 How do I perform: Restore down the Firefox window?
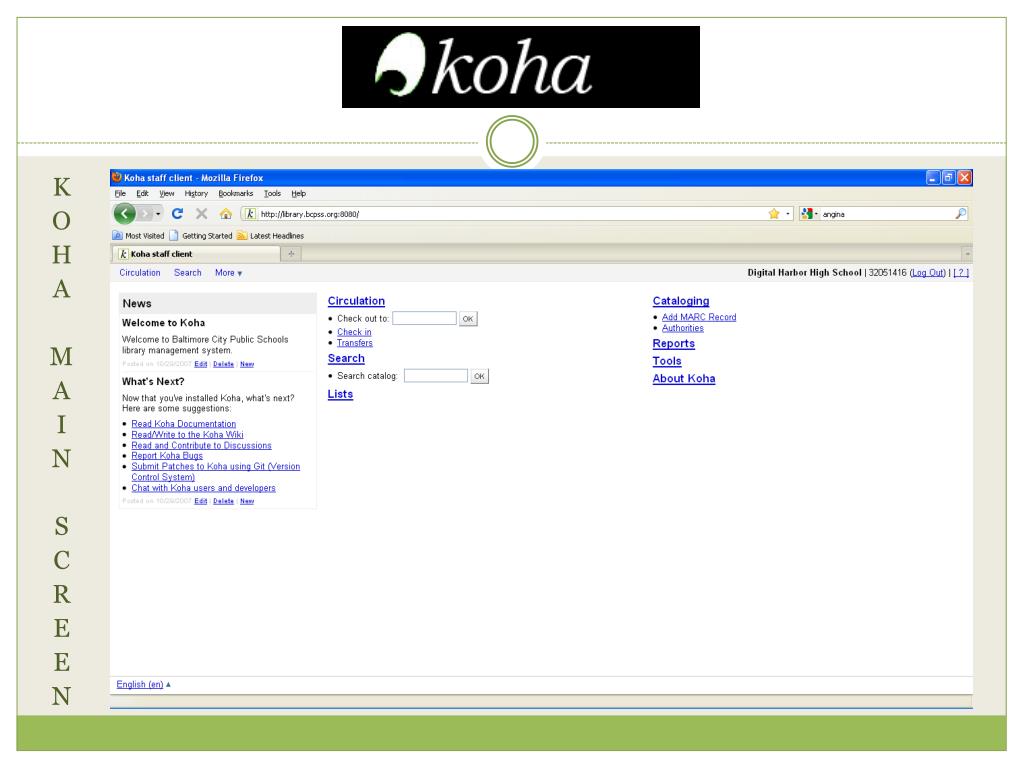point(949,178)
